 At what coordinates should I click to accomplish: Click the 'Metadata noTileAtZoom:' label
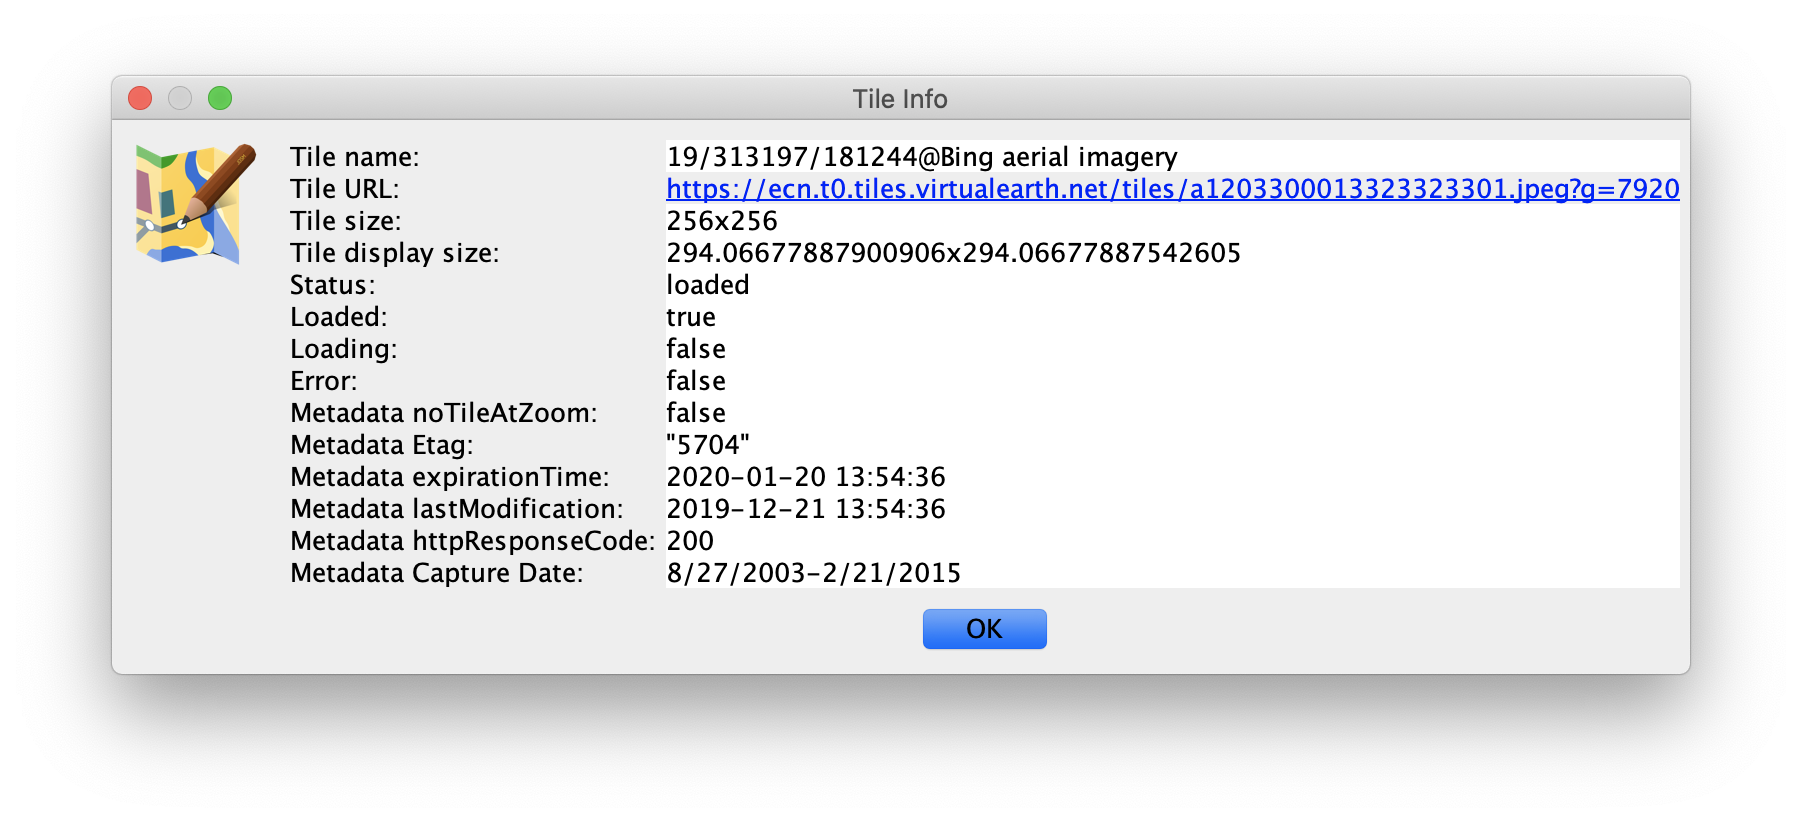[x=444, y=413]
